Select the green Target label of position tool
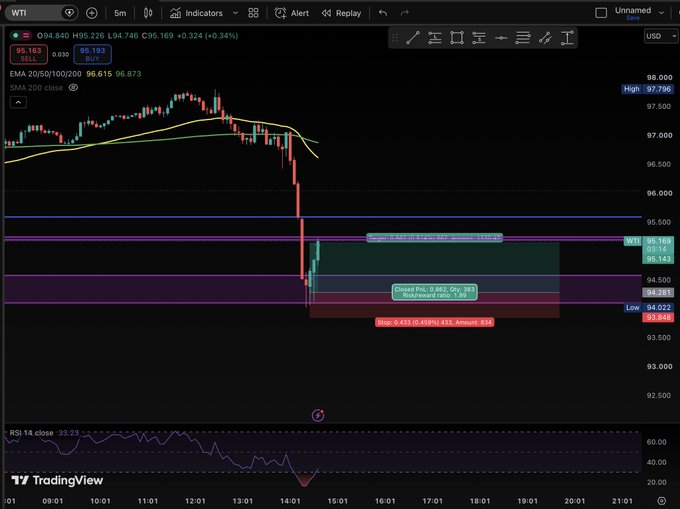 coord(435,238)
